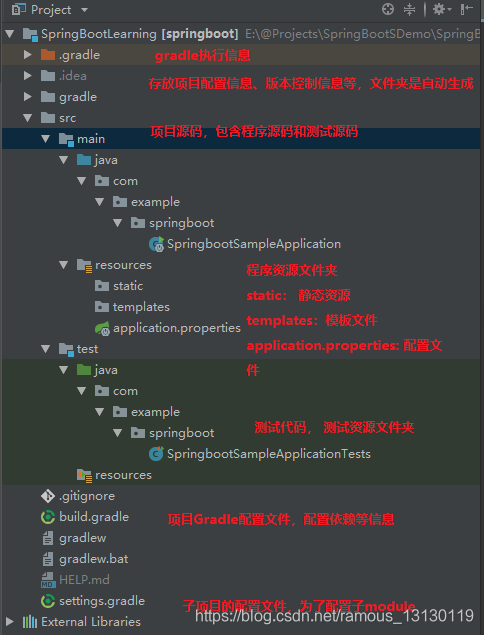The height and width of the screenshot is (635, 484).
Task: Expand the gradle folder arrow
Action: click(28, 96)
